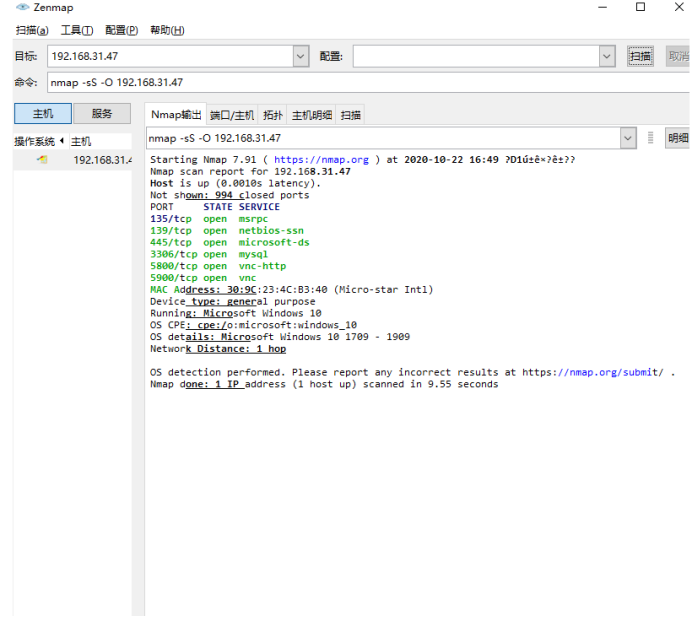
Task: Click the Zenmap eye icon in title bar
Action: 23,7
